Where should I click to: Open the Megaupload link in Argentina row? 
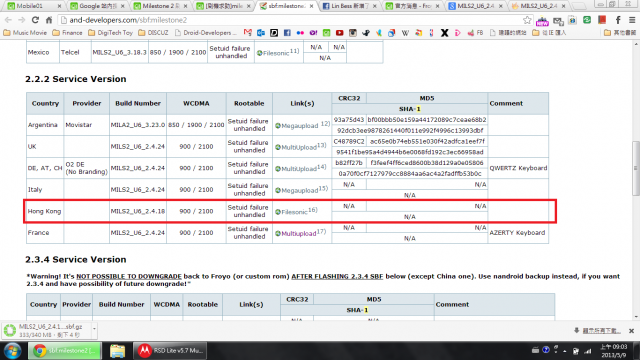click(x=299, y=126)
